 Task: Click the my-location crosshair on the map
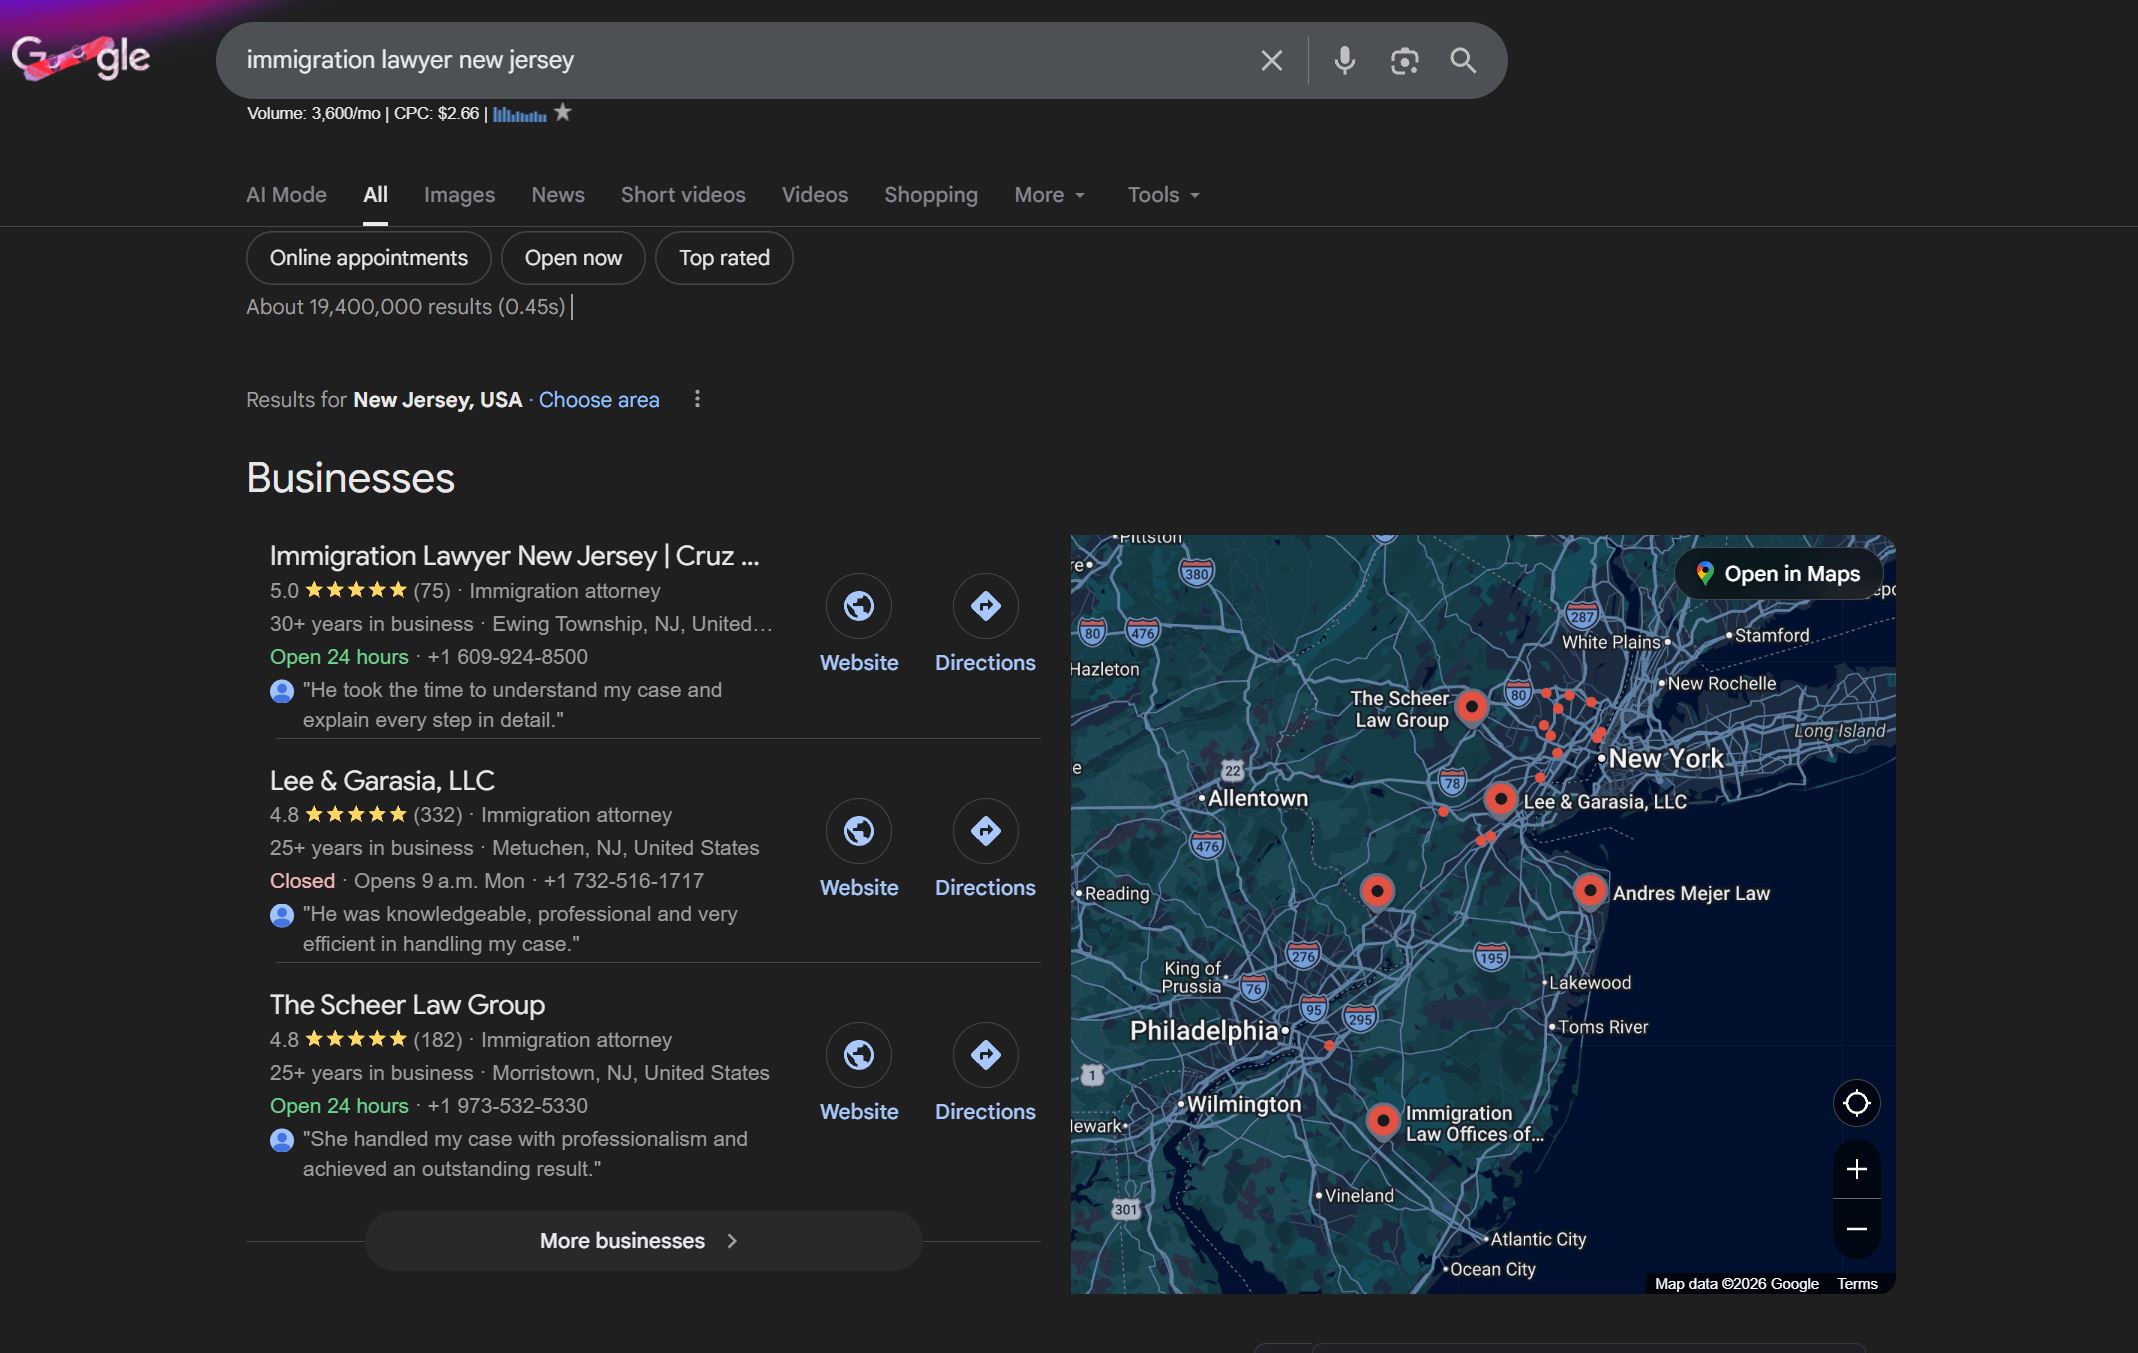coord(1856,1103)
